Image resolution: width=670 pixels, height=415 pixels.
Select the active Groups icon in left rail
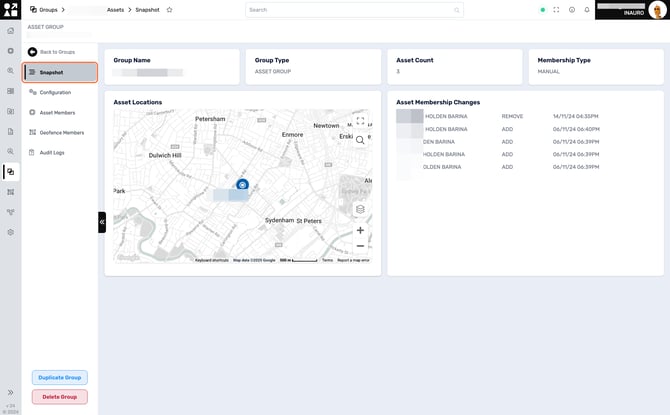[11, 172]
